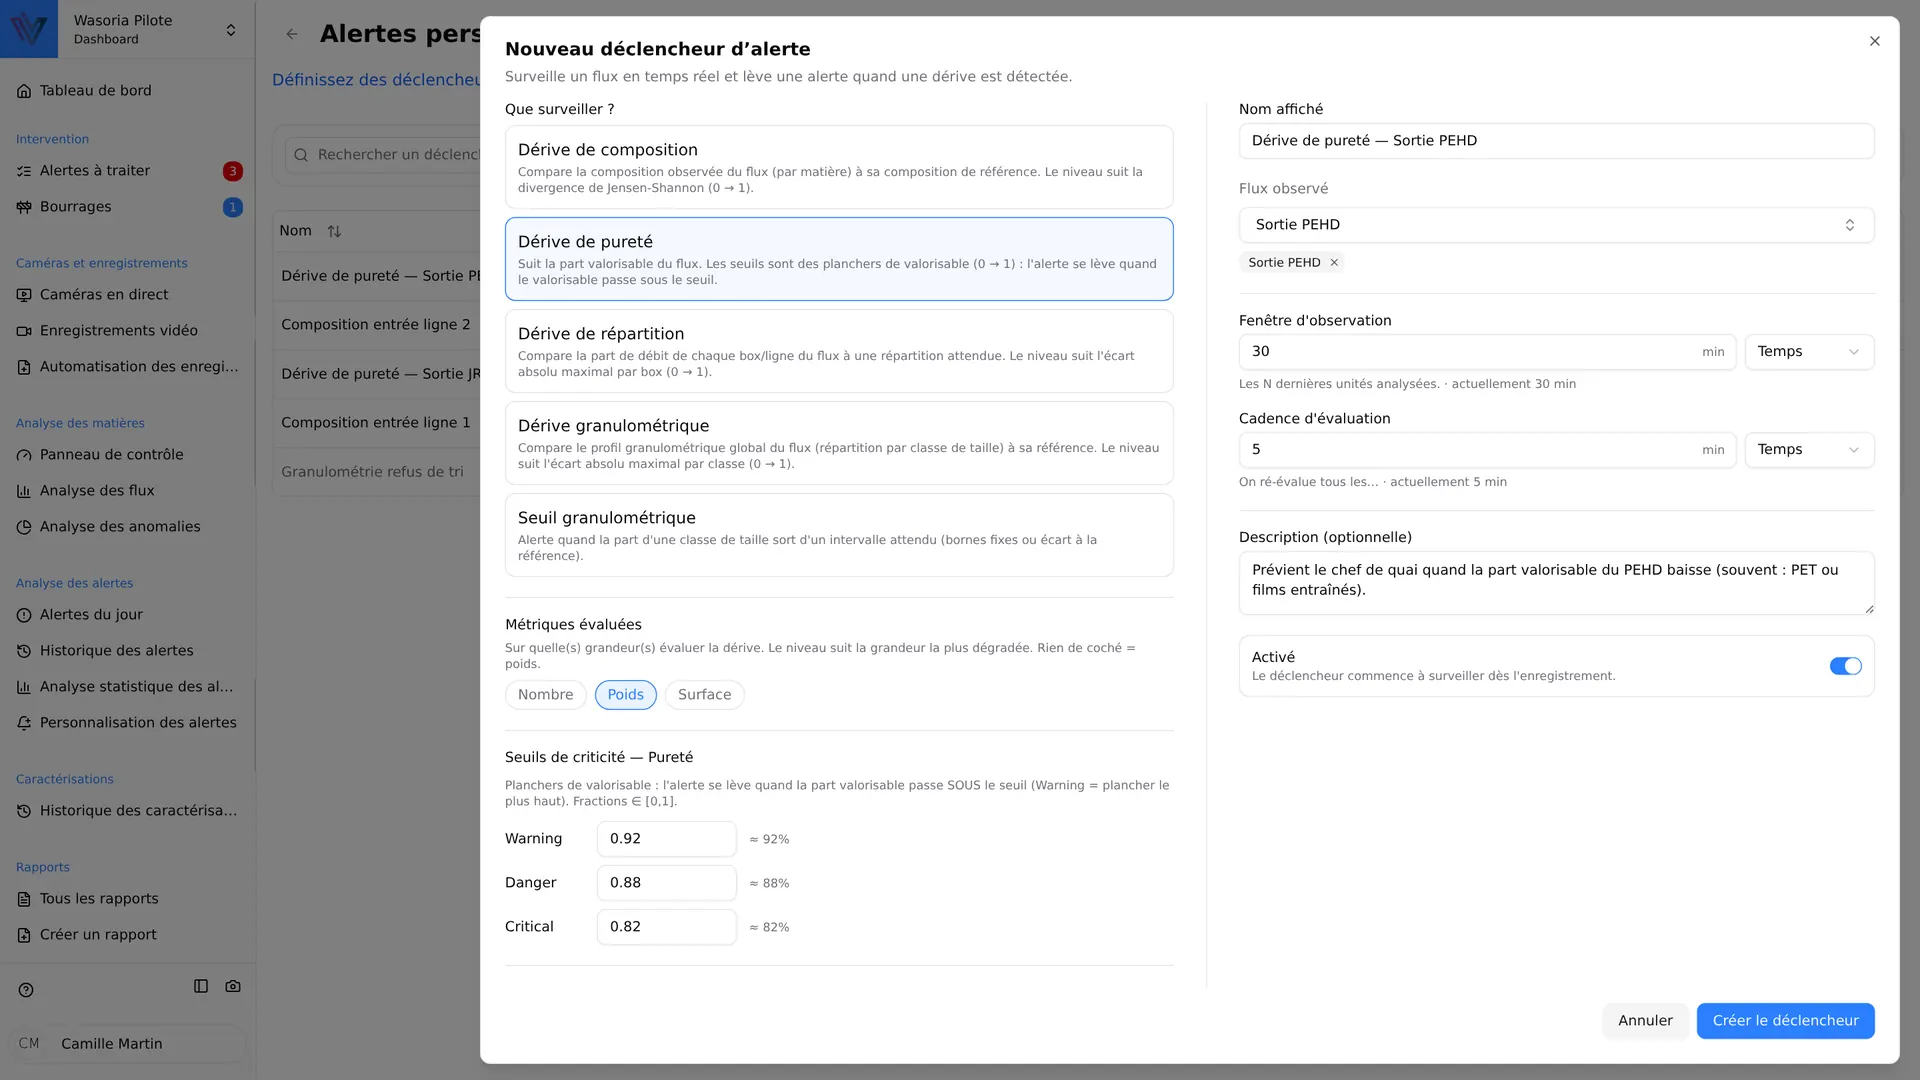Image resolution: width=1920 pixels, height=1080 pixels.
Task: Click the Wasoria logo icon
Action: (29, 29)
